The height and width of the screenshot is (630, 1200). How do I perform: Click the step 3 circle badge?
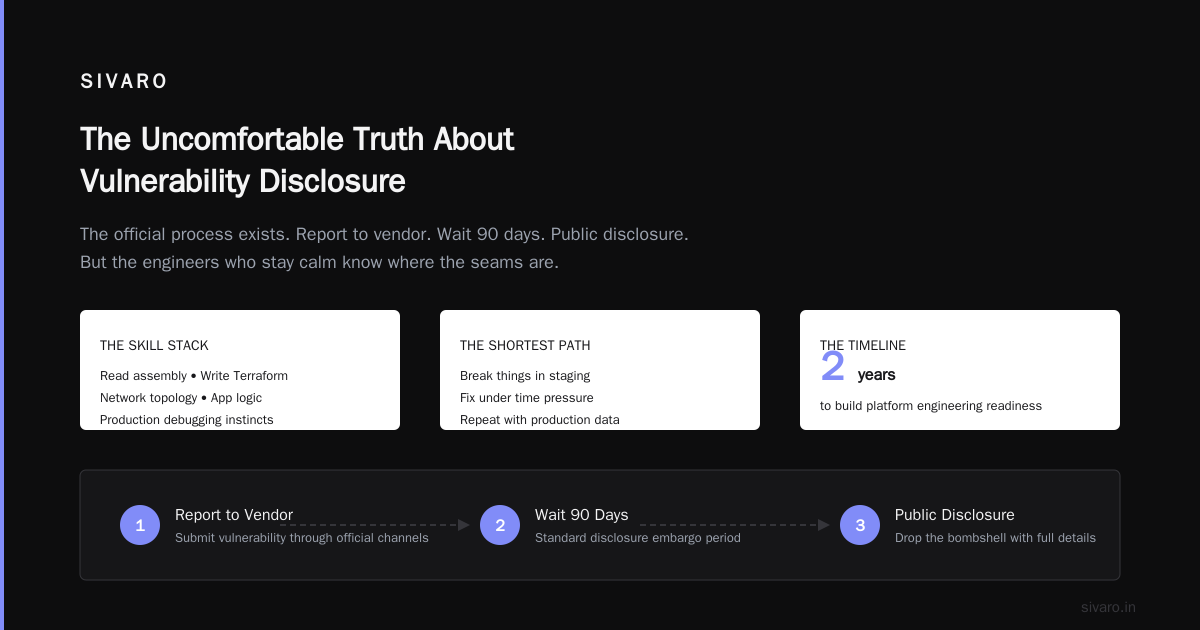860,525
